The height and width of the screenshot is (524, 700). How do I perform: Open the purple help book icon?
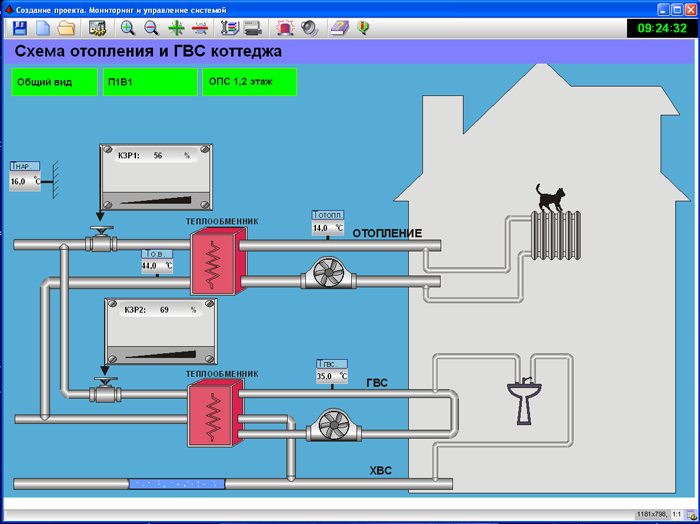[x=339, y=28]
